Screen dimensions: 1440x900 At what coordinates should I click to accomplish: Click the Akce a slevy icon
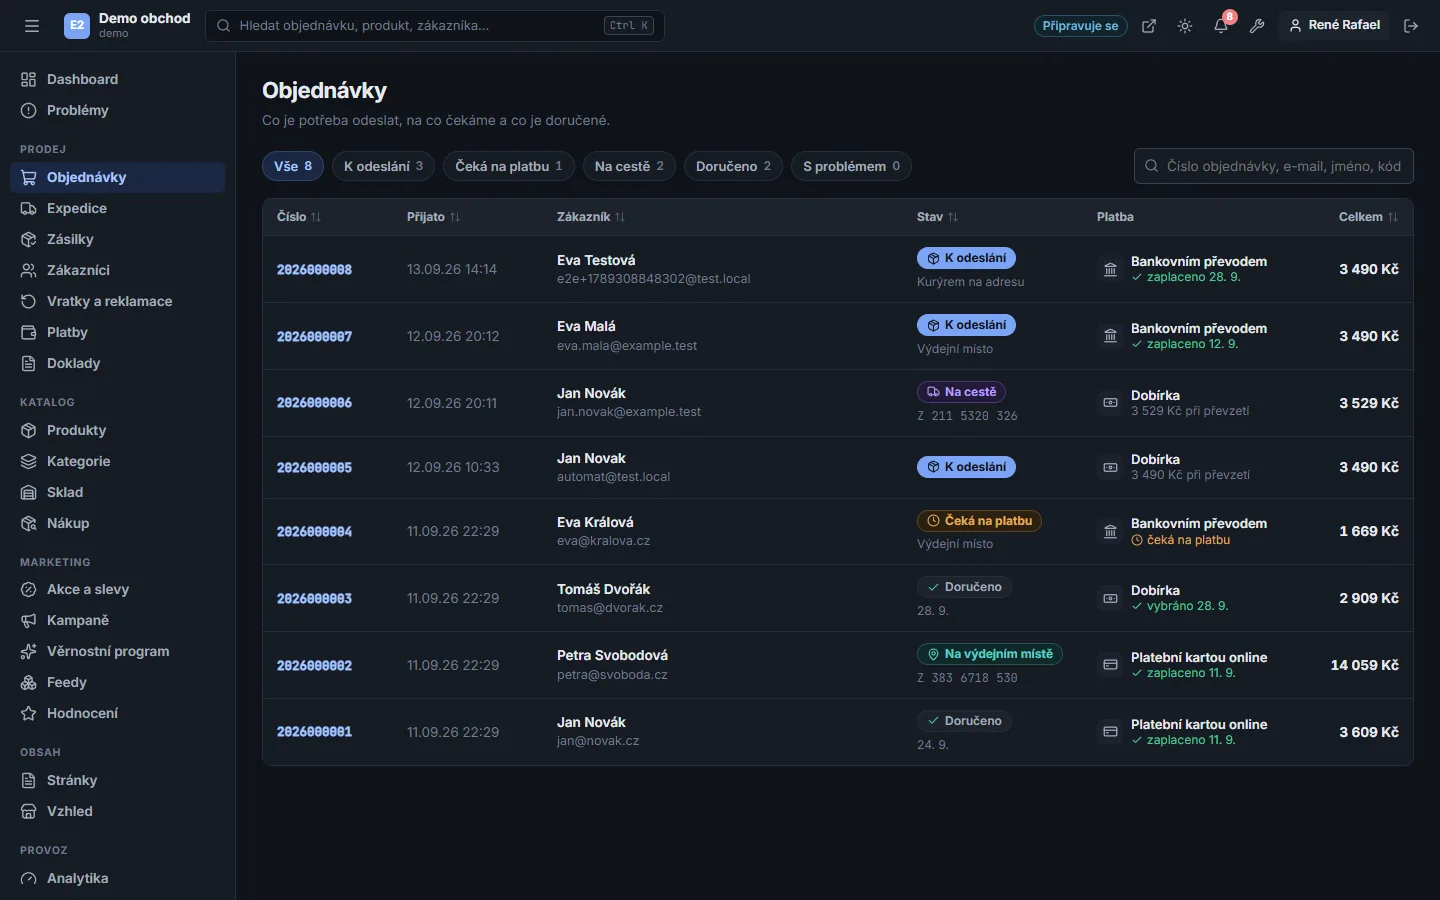point(28,589)
